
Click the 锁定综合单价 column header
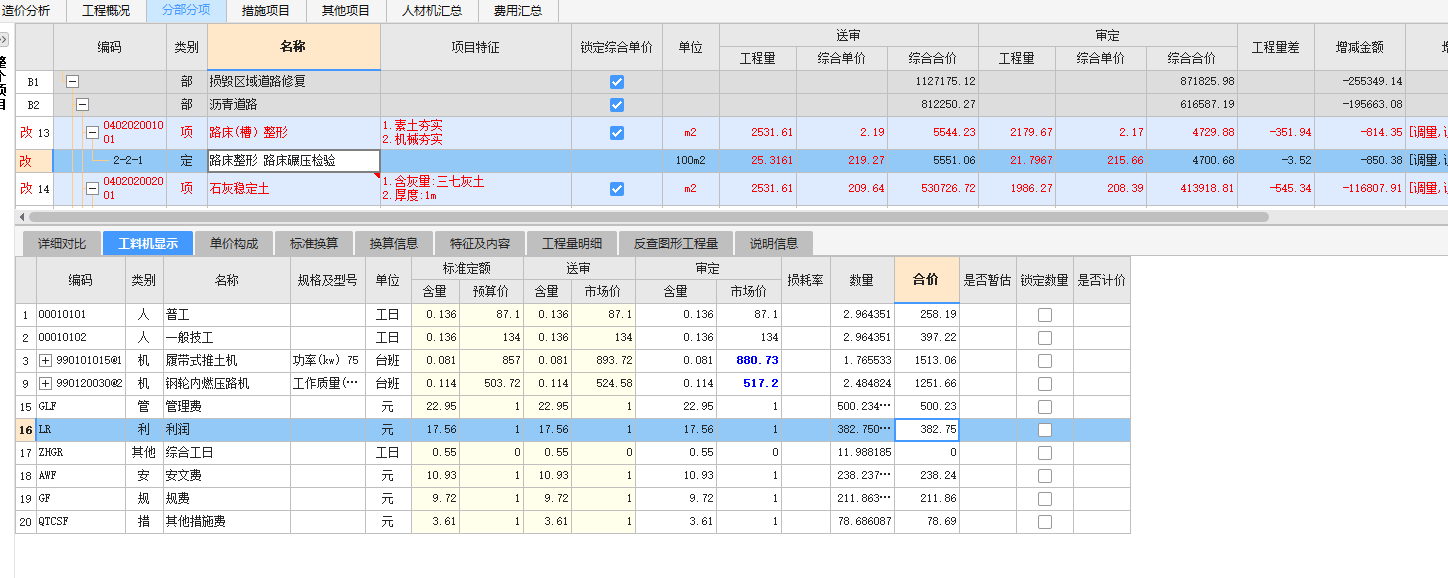(616, 47)
